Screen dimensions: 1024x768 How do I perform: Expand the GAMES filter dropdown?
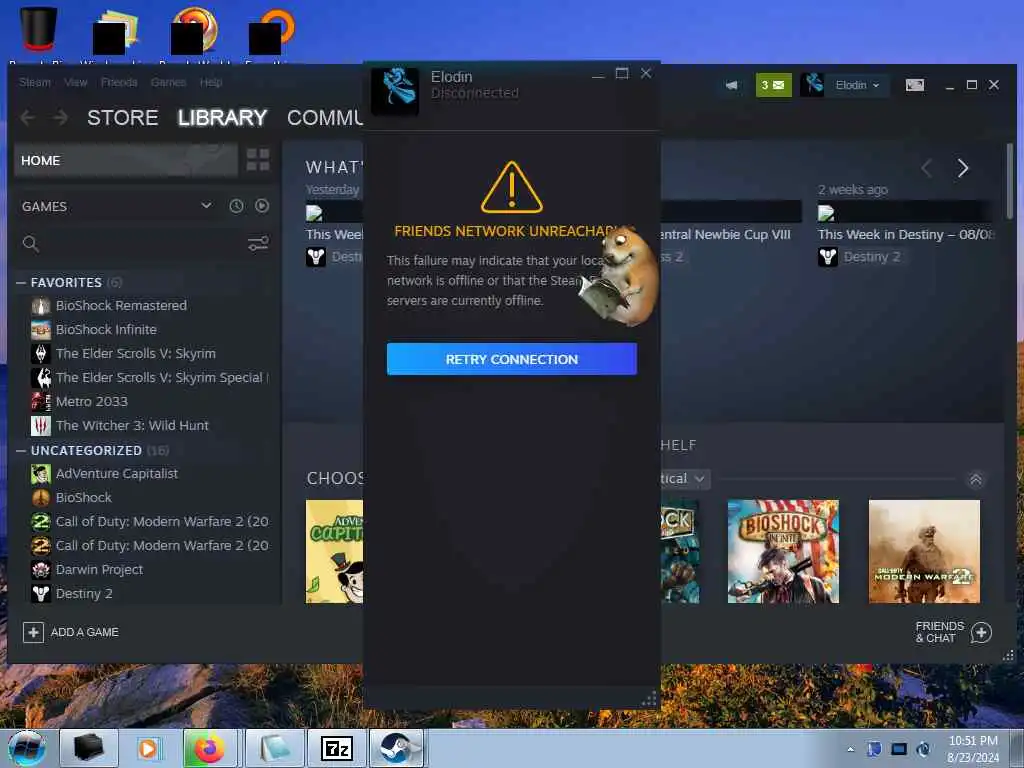click(206, 206)
